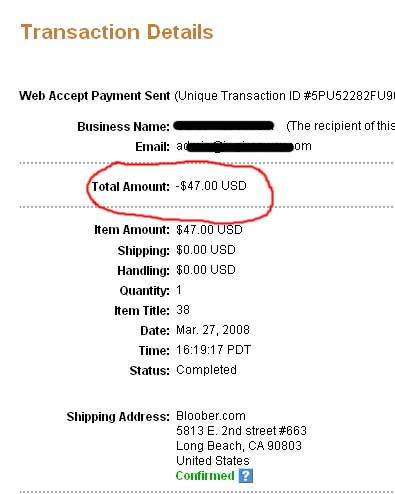Click the date Mar. 27, 2008
Image resolution: width=395 pixels, height=494 pixels.
point(213,330)
